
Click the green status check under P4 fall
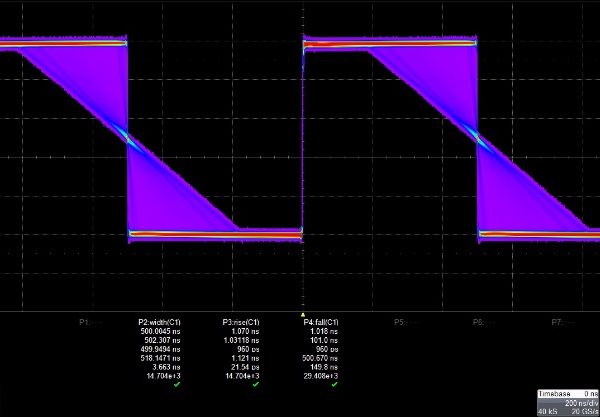click(335, 384)
